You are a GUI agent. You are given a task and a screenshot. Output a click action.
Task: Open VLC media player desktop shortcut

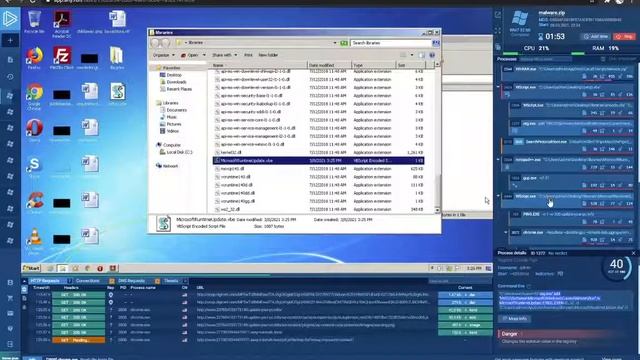pos(34,241)
